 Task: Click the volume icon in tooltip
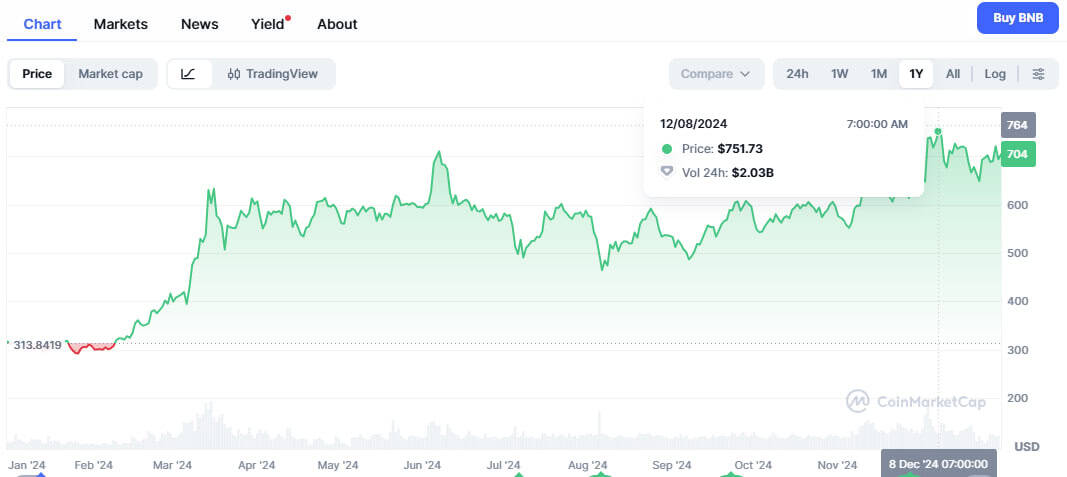[667, 172]
